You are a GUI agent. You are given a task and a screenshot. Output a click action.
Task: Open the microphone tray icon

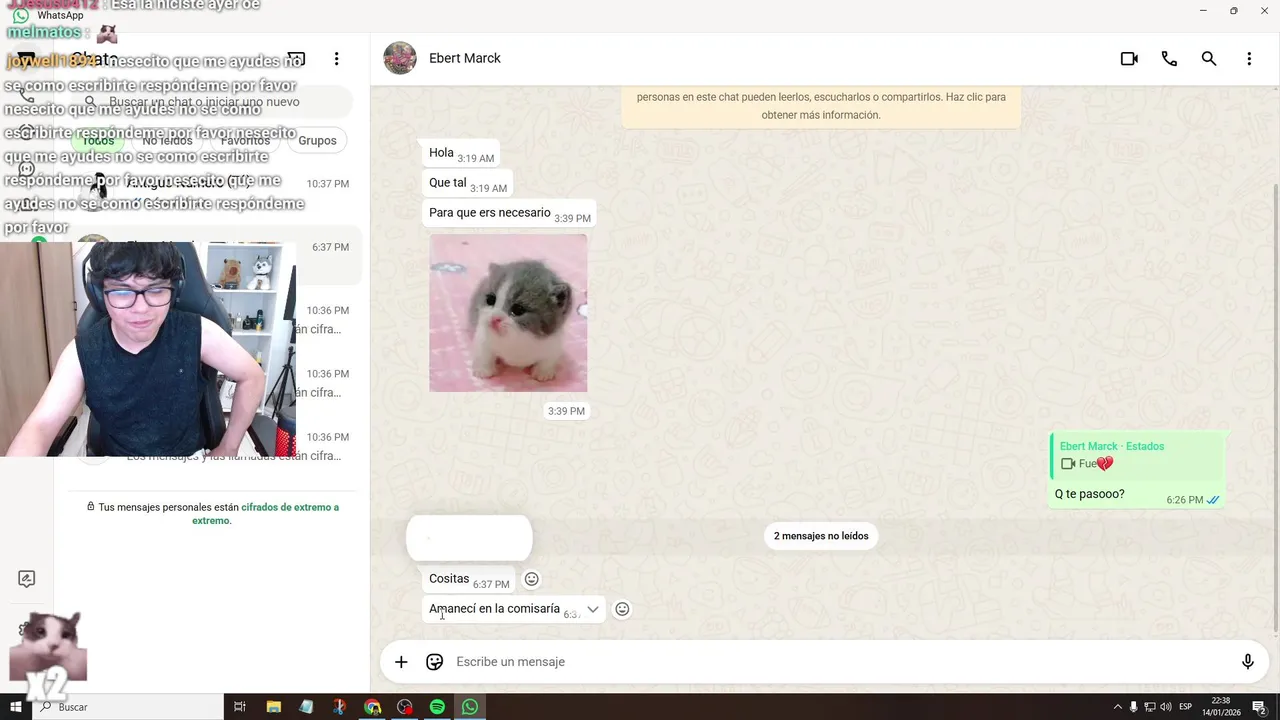[1134, 707]
